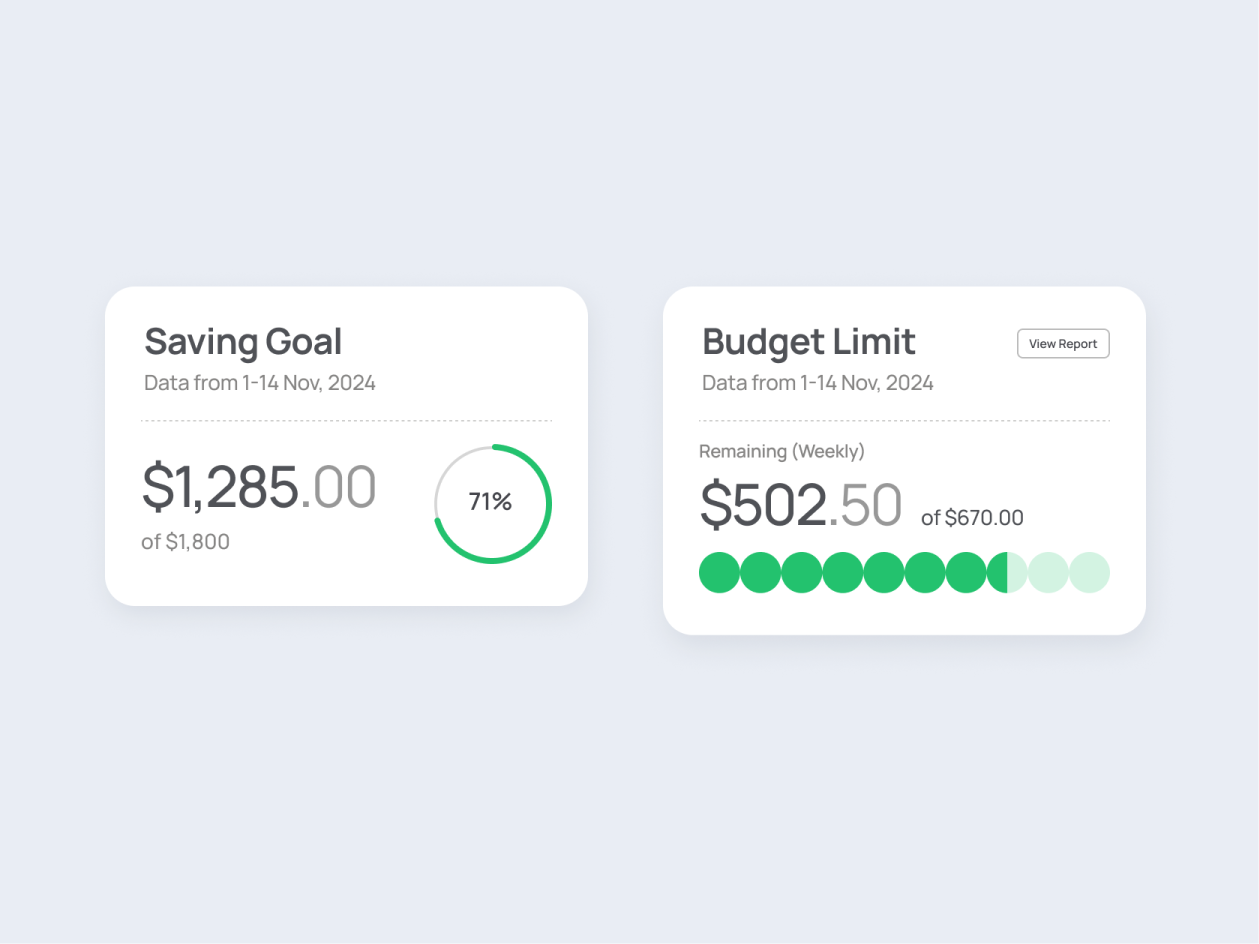Toggle the fourth green budget indicator dot
This screenshot has width=1259, height=944.
click(842, 572)
